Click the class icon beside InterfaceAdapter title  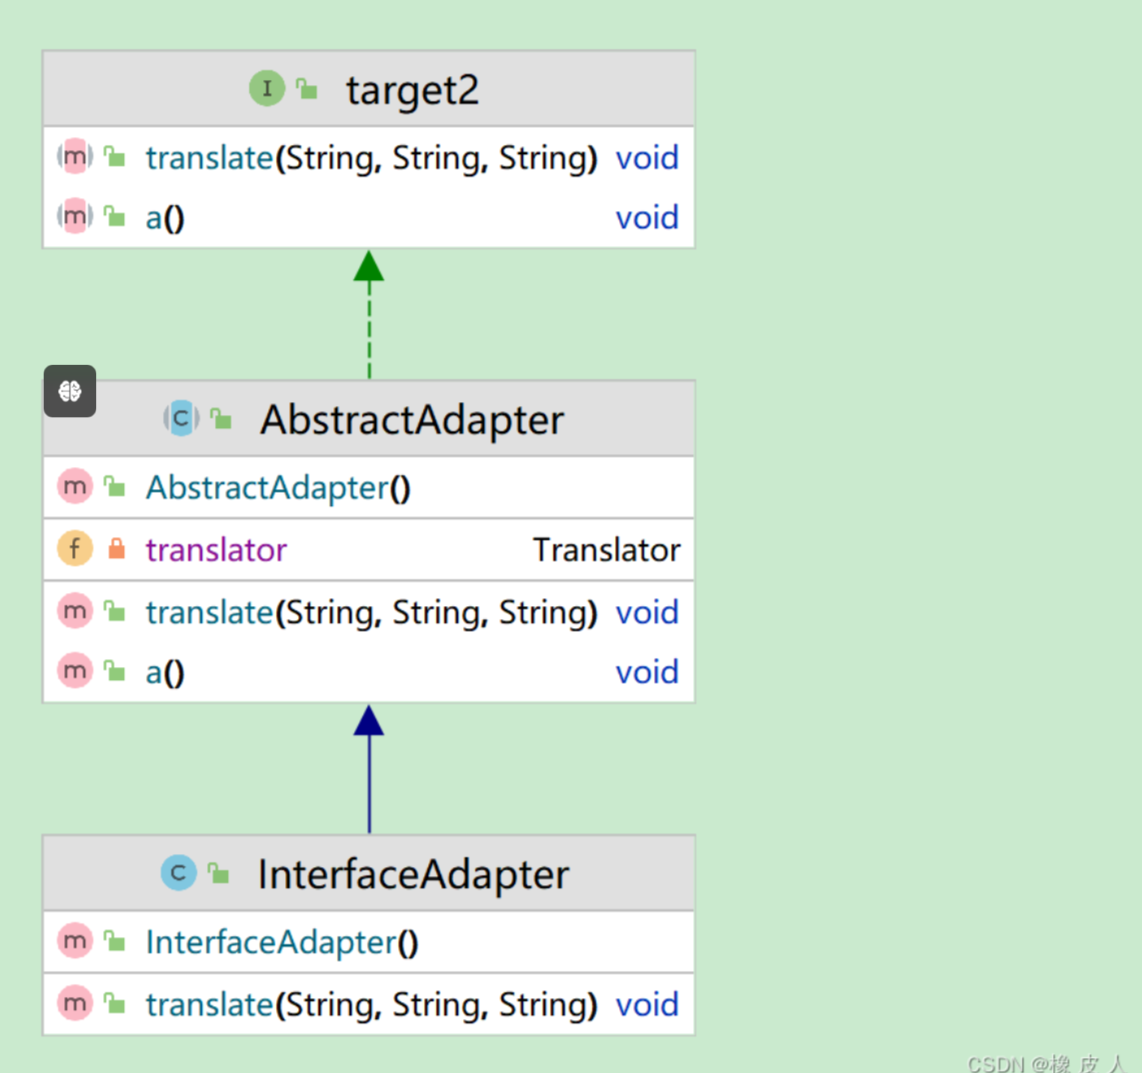point(178,873)
